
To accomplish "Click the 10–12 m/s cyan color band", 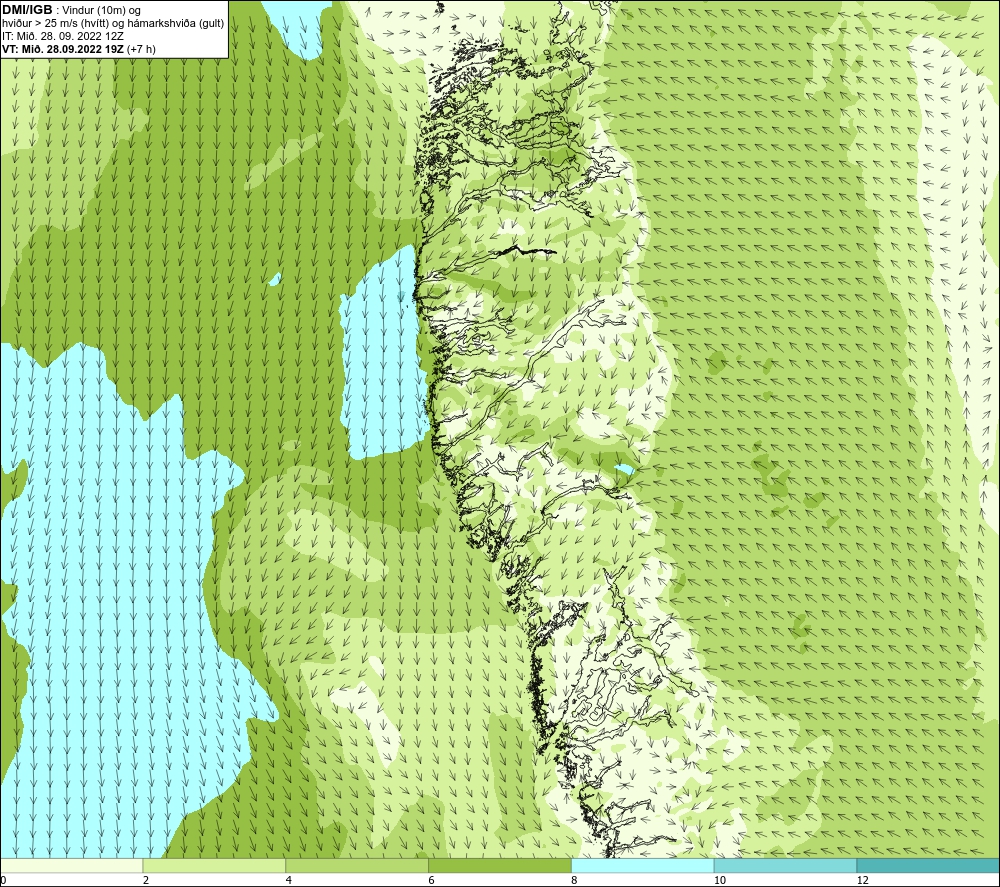I will coord(786,865).
